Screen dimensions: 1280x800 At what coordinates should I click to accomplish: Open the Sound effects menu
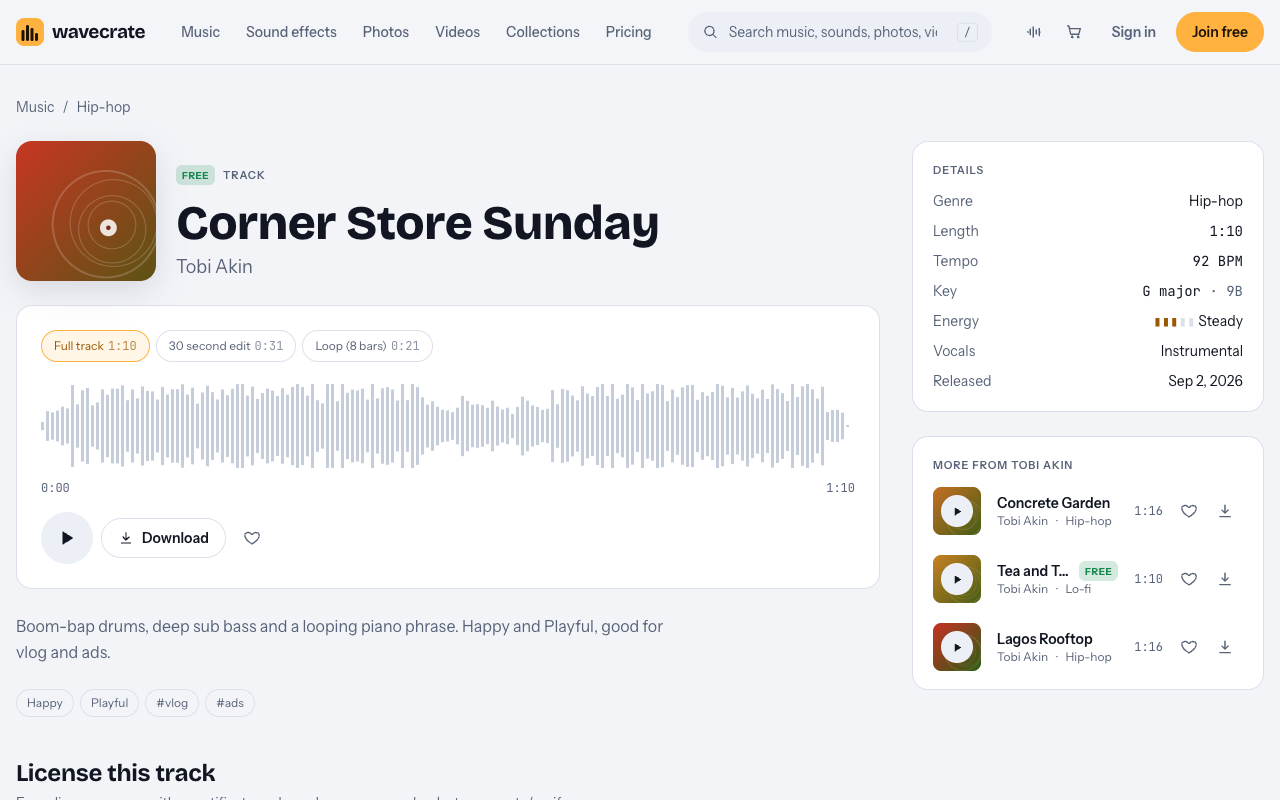pos(291,32)
